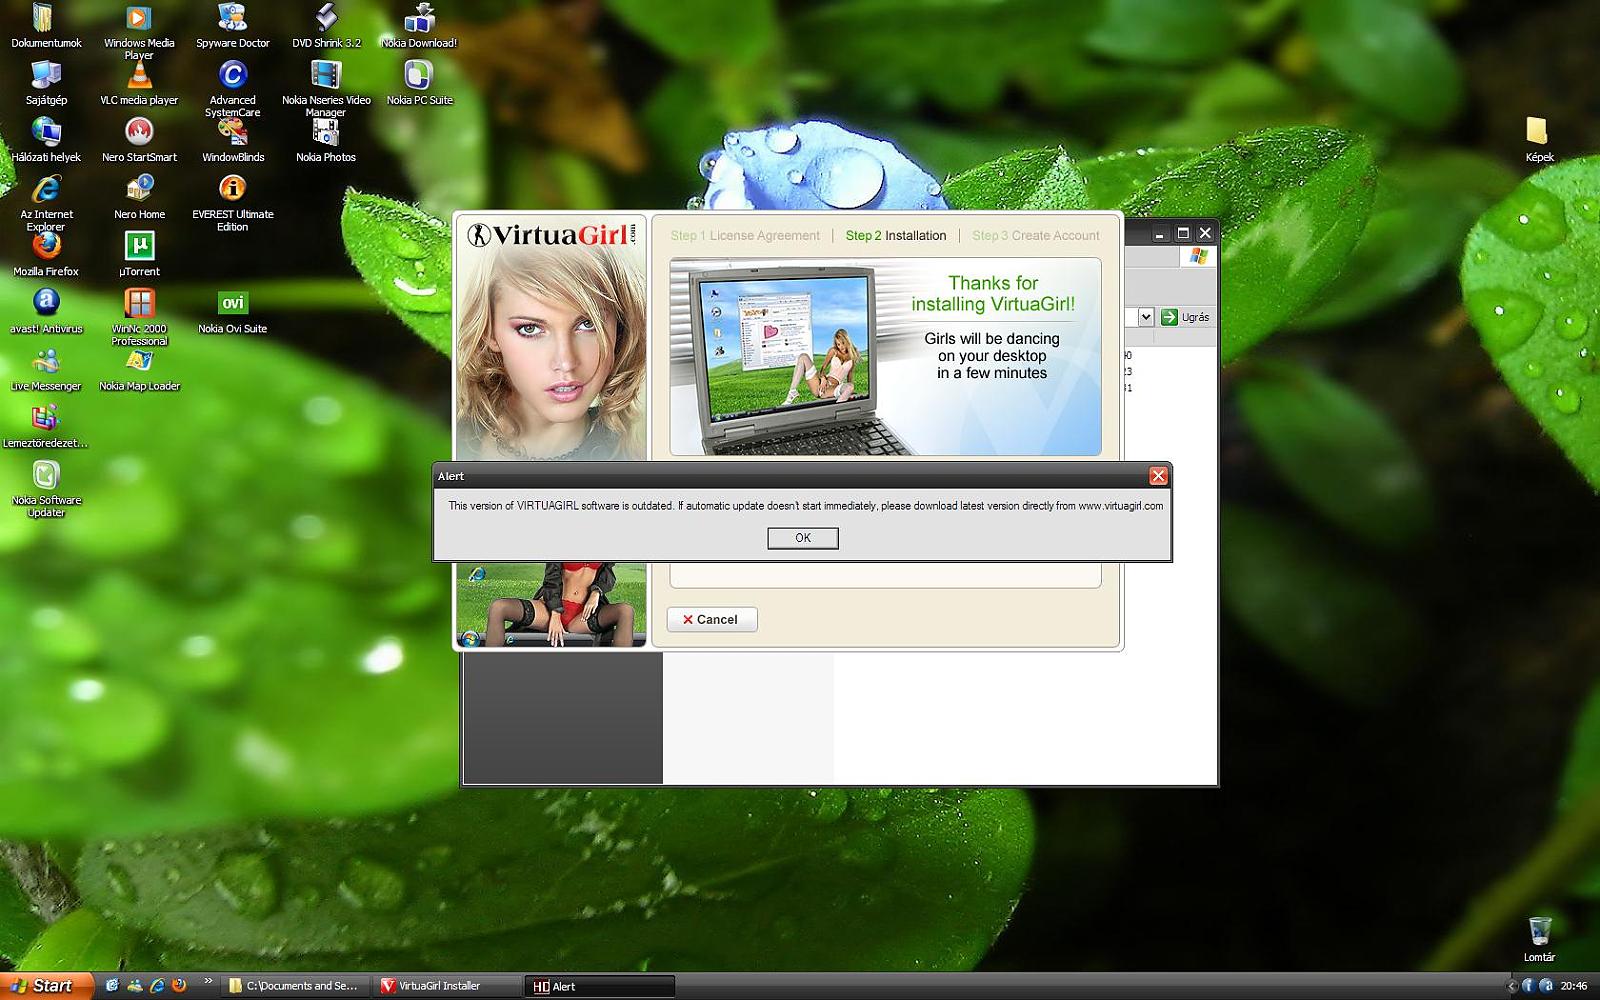Click Firefox quick launch icon in taskbar
This screenshot has height=1000, width=1600.
pos(180,985)
